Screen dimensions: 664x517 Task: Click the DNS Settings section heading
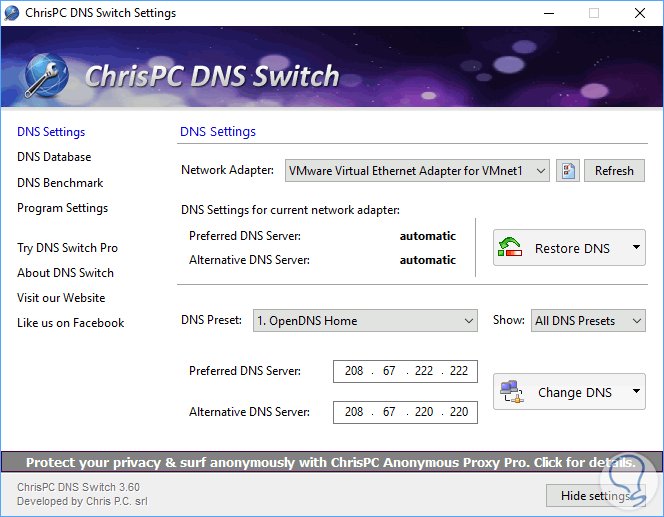[218, 132]
